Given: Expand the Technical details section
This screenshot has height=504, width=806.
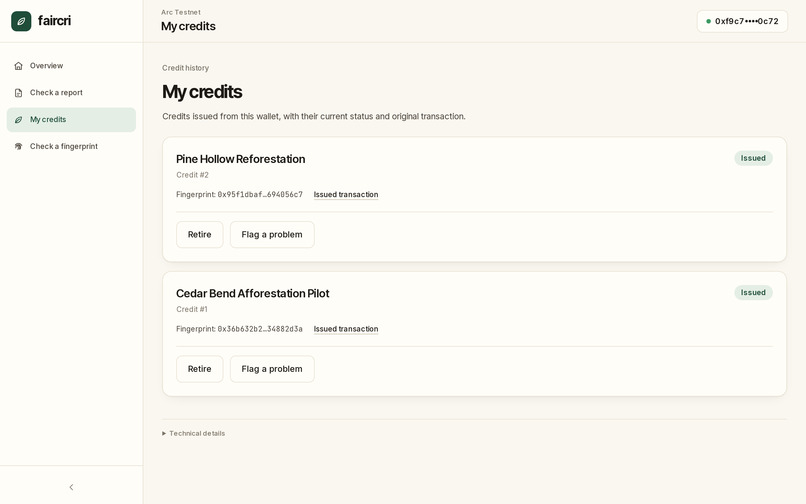Looking at the screenshot, I should (194, 434).
